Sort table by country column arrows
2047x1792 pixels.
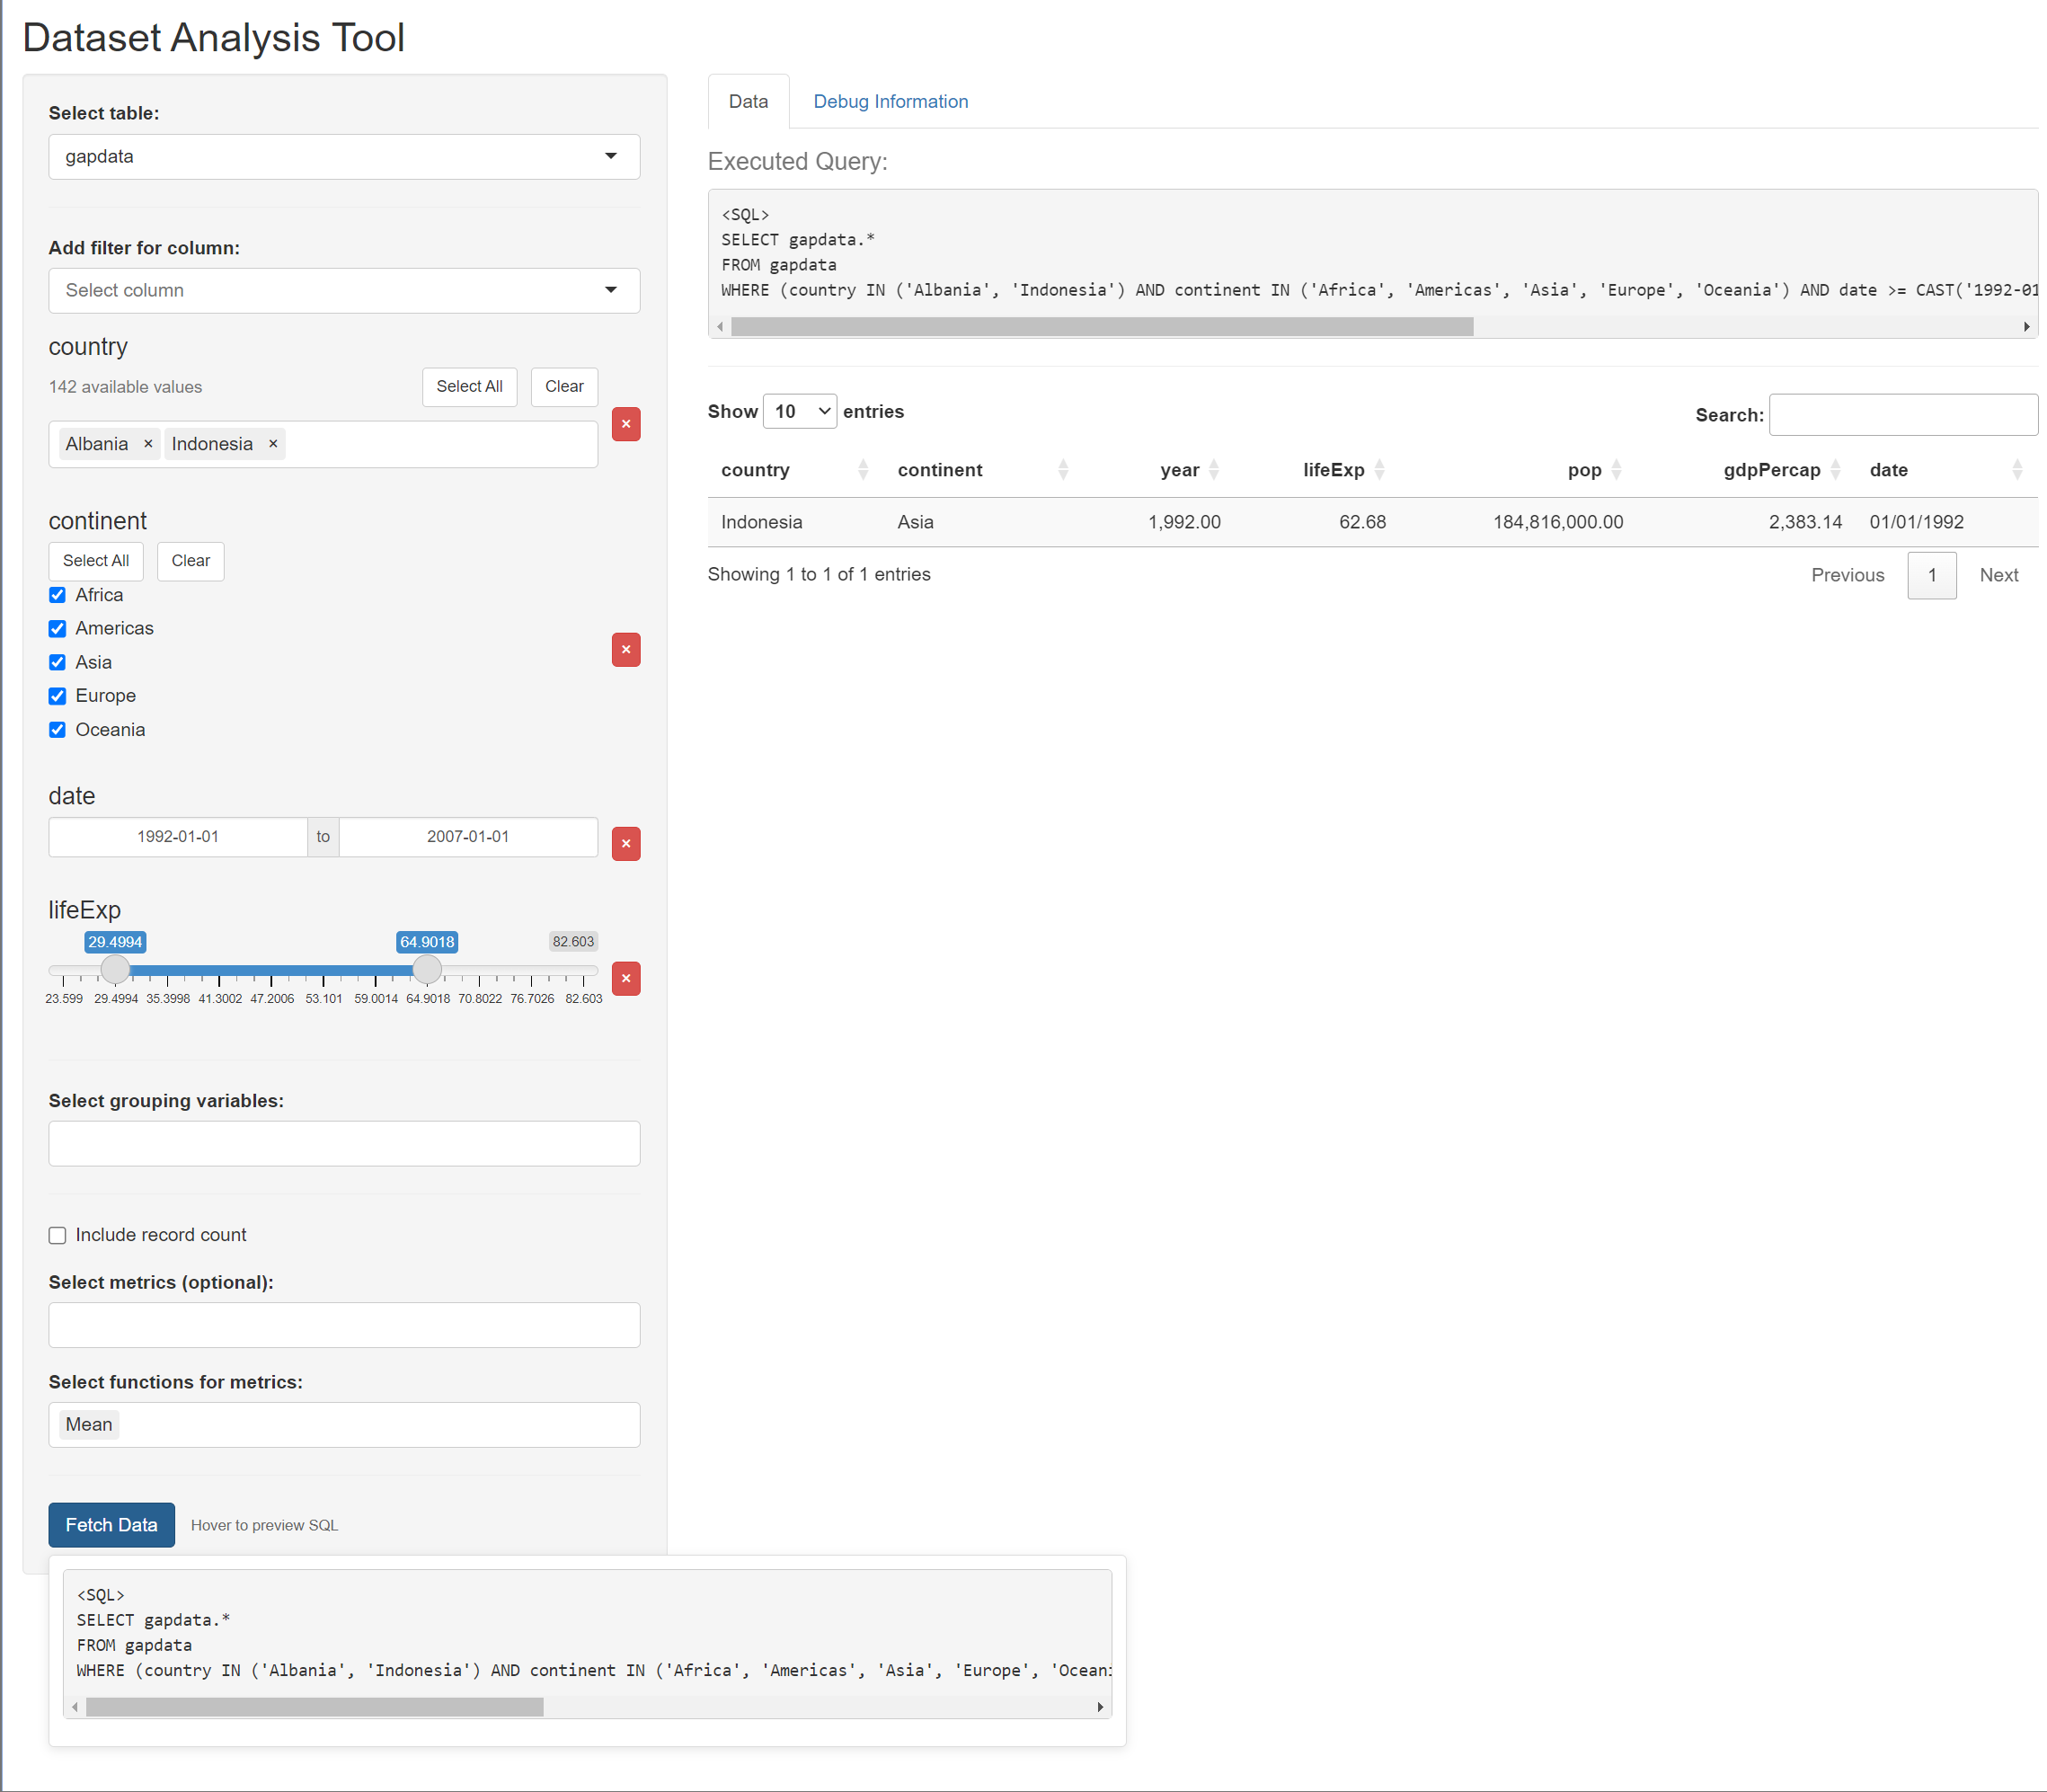[863, 470]
